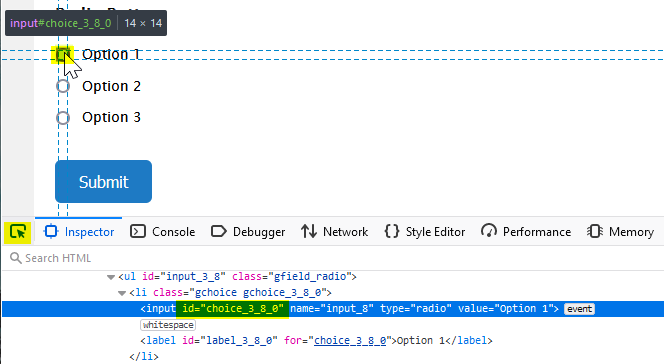Open the Console tab
This screenshot has height=364, width=664.
click(163, 232)
